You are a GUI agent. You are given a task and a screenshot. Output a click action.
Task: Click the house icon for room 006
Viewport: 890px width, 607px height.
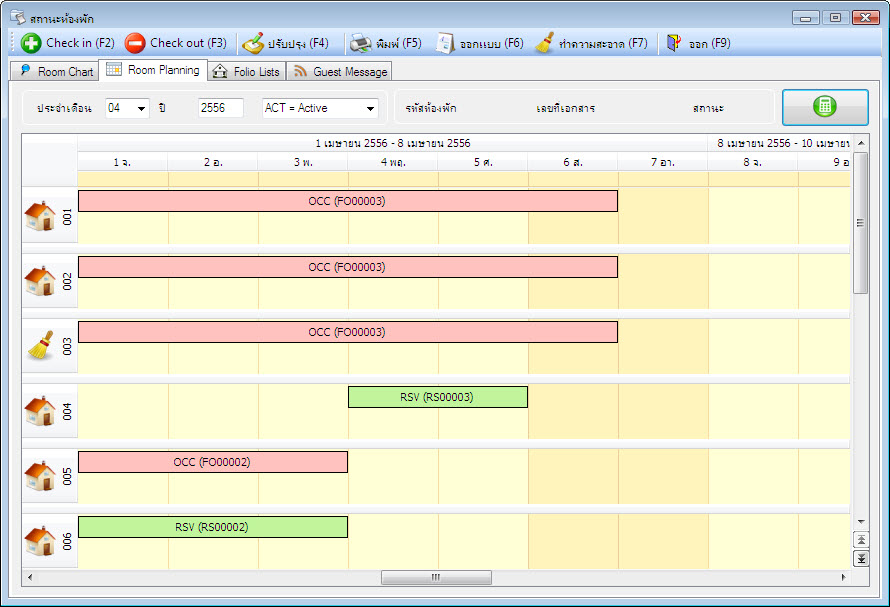tap(40, 541)
